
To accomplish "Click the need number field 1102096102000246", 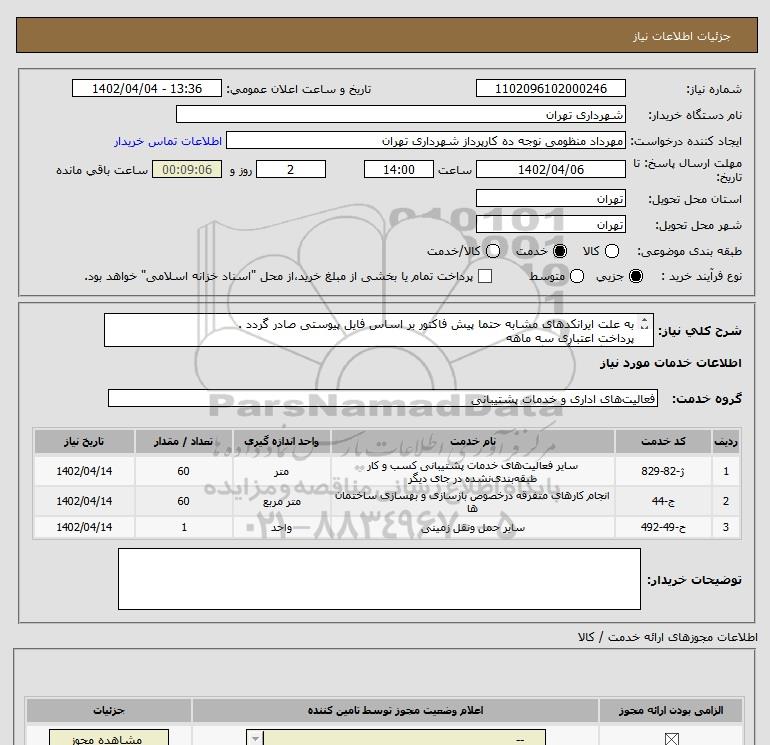I will pyautogui.click(x=550, y=88).
